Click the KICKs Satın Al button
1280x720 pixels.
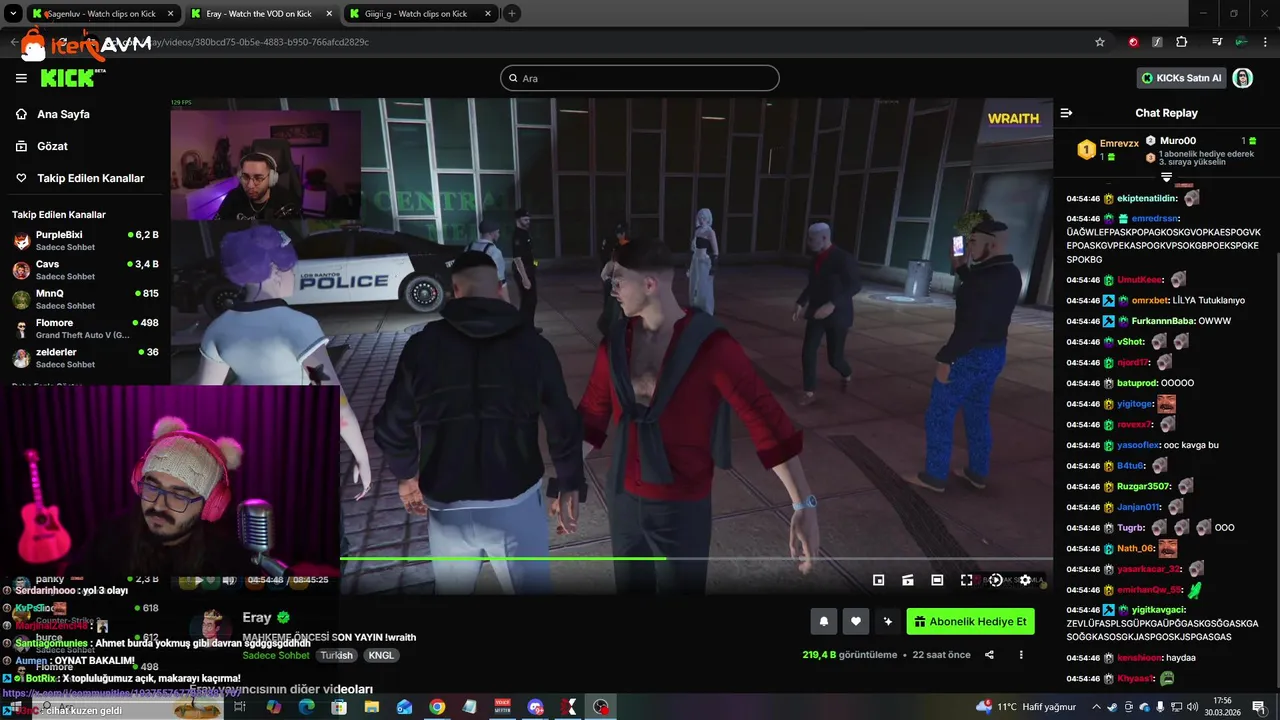tap(1182, 78)
